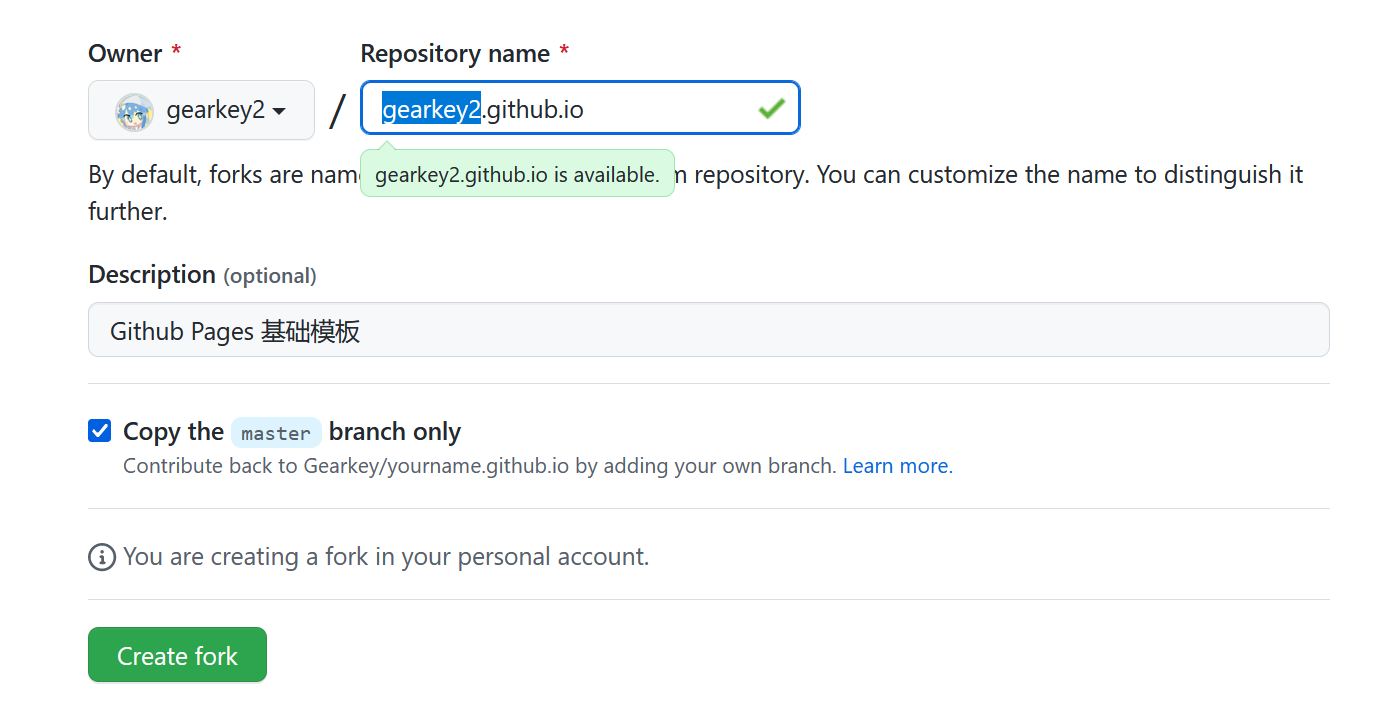Toggle Copy the master branch only checkbox
The image size is (1397, 707).
point(100,431)
